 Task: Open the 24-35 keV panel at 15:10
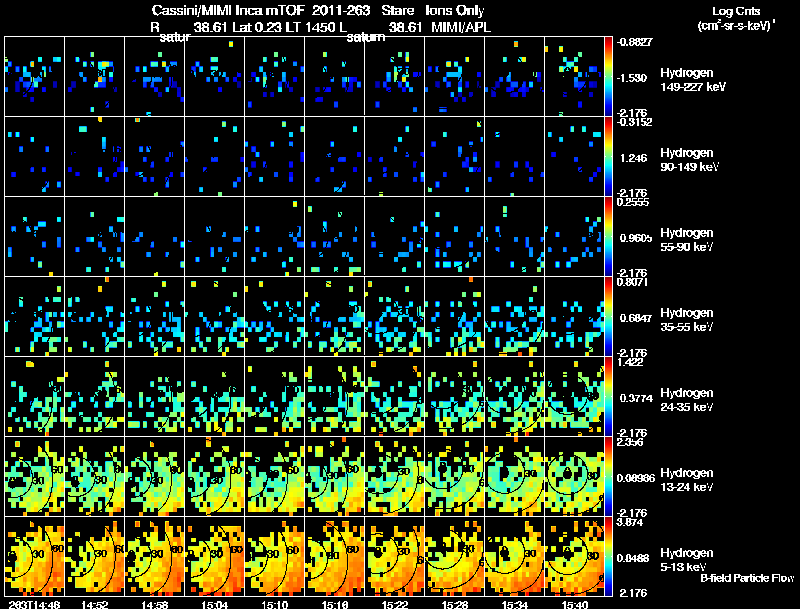[274, 396]
